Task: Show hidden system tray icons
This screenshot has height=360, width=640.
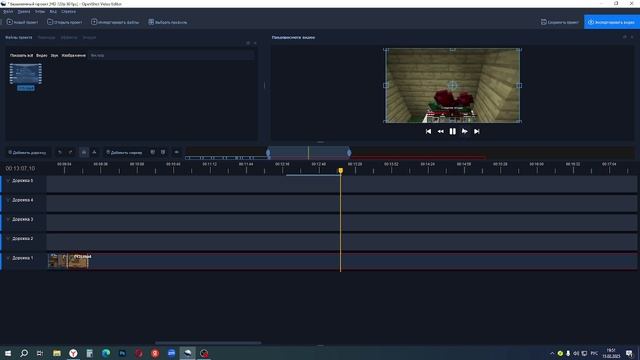Action: point(552,353)
